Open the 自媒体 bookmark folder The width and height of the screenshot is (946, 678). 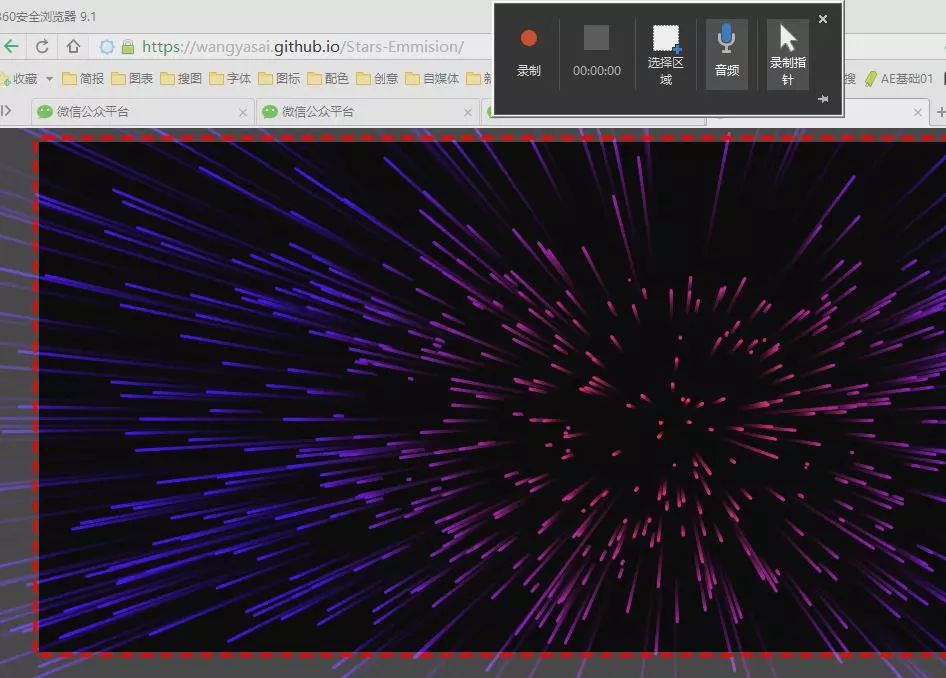[x=432, y=79]
